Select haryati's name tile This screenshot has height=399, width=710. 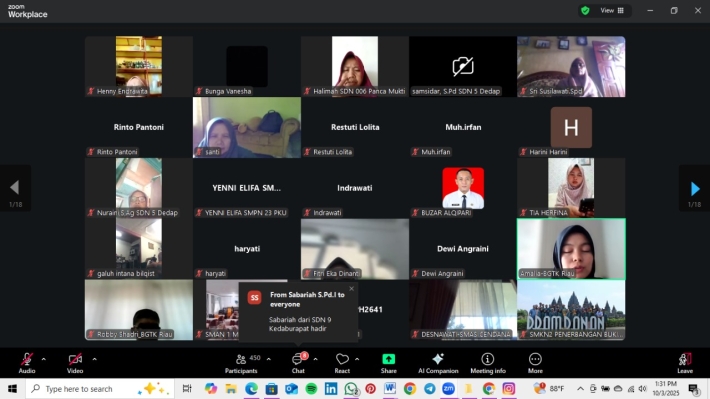[x=247, y=249]
